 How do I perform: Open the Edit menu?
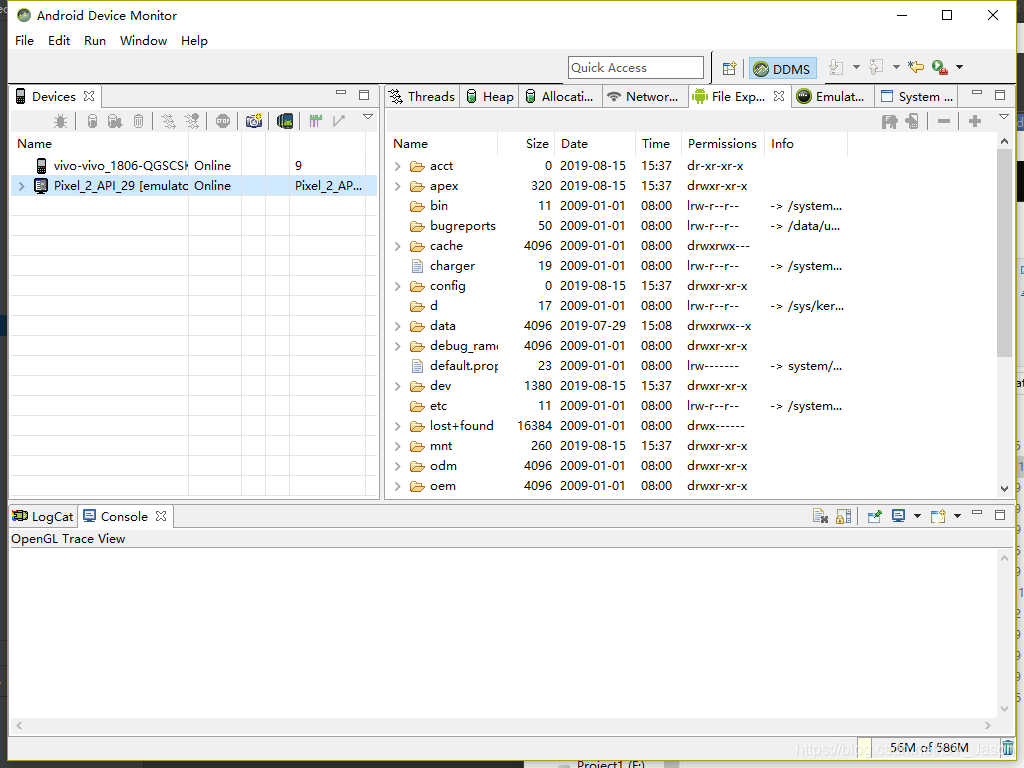tap(59, 40)
